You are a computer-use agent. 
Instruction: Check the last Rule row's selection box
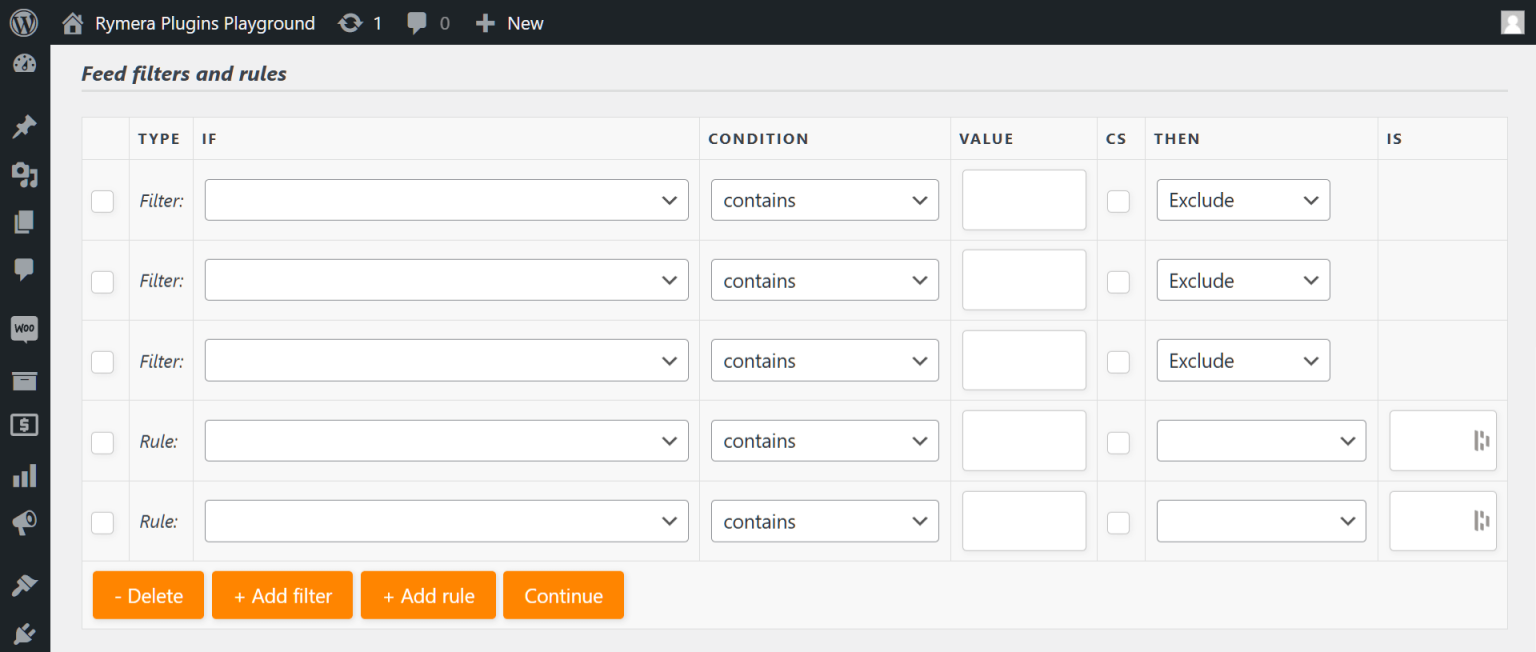pyautogui.click(x=102, y=521)
